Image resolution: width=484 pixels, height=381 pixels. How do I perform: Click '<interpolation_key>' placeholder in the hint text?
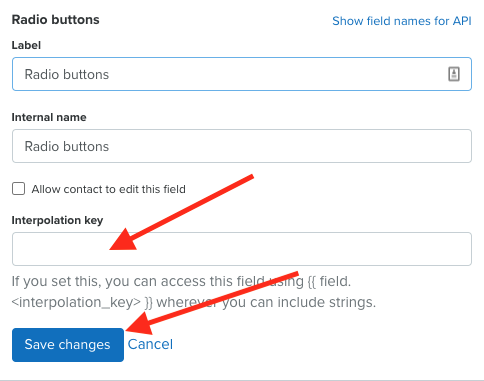pyautogui.click(x=76, y=302)
